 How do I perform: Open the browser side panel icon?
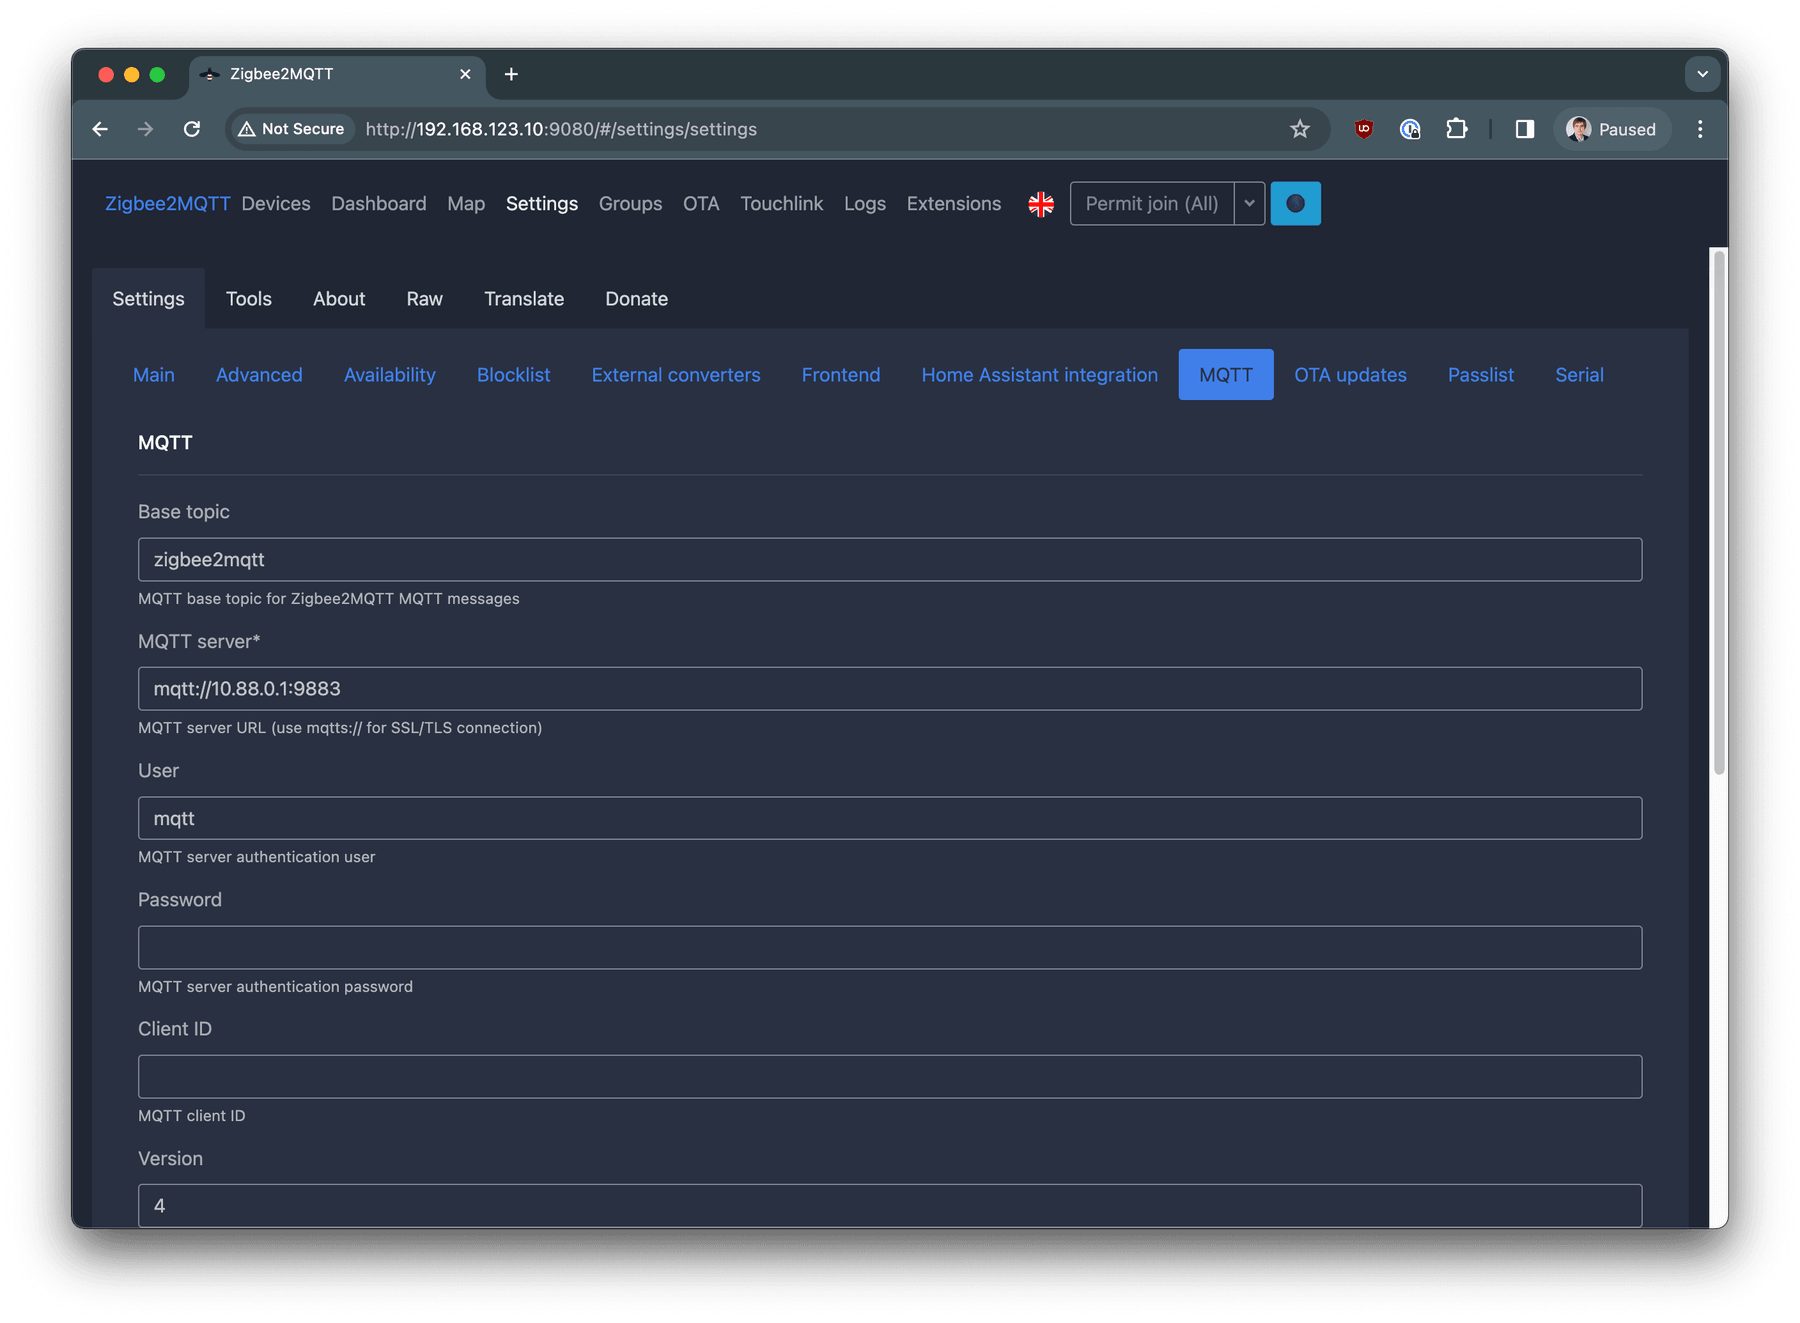click(1523, 129)
